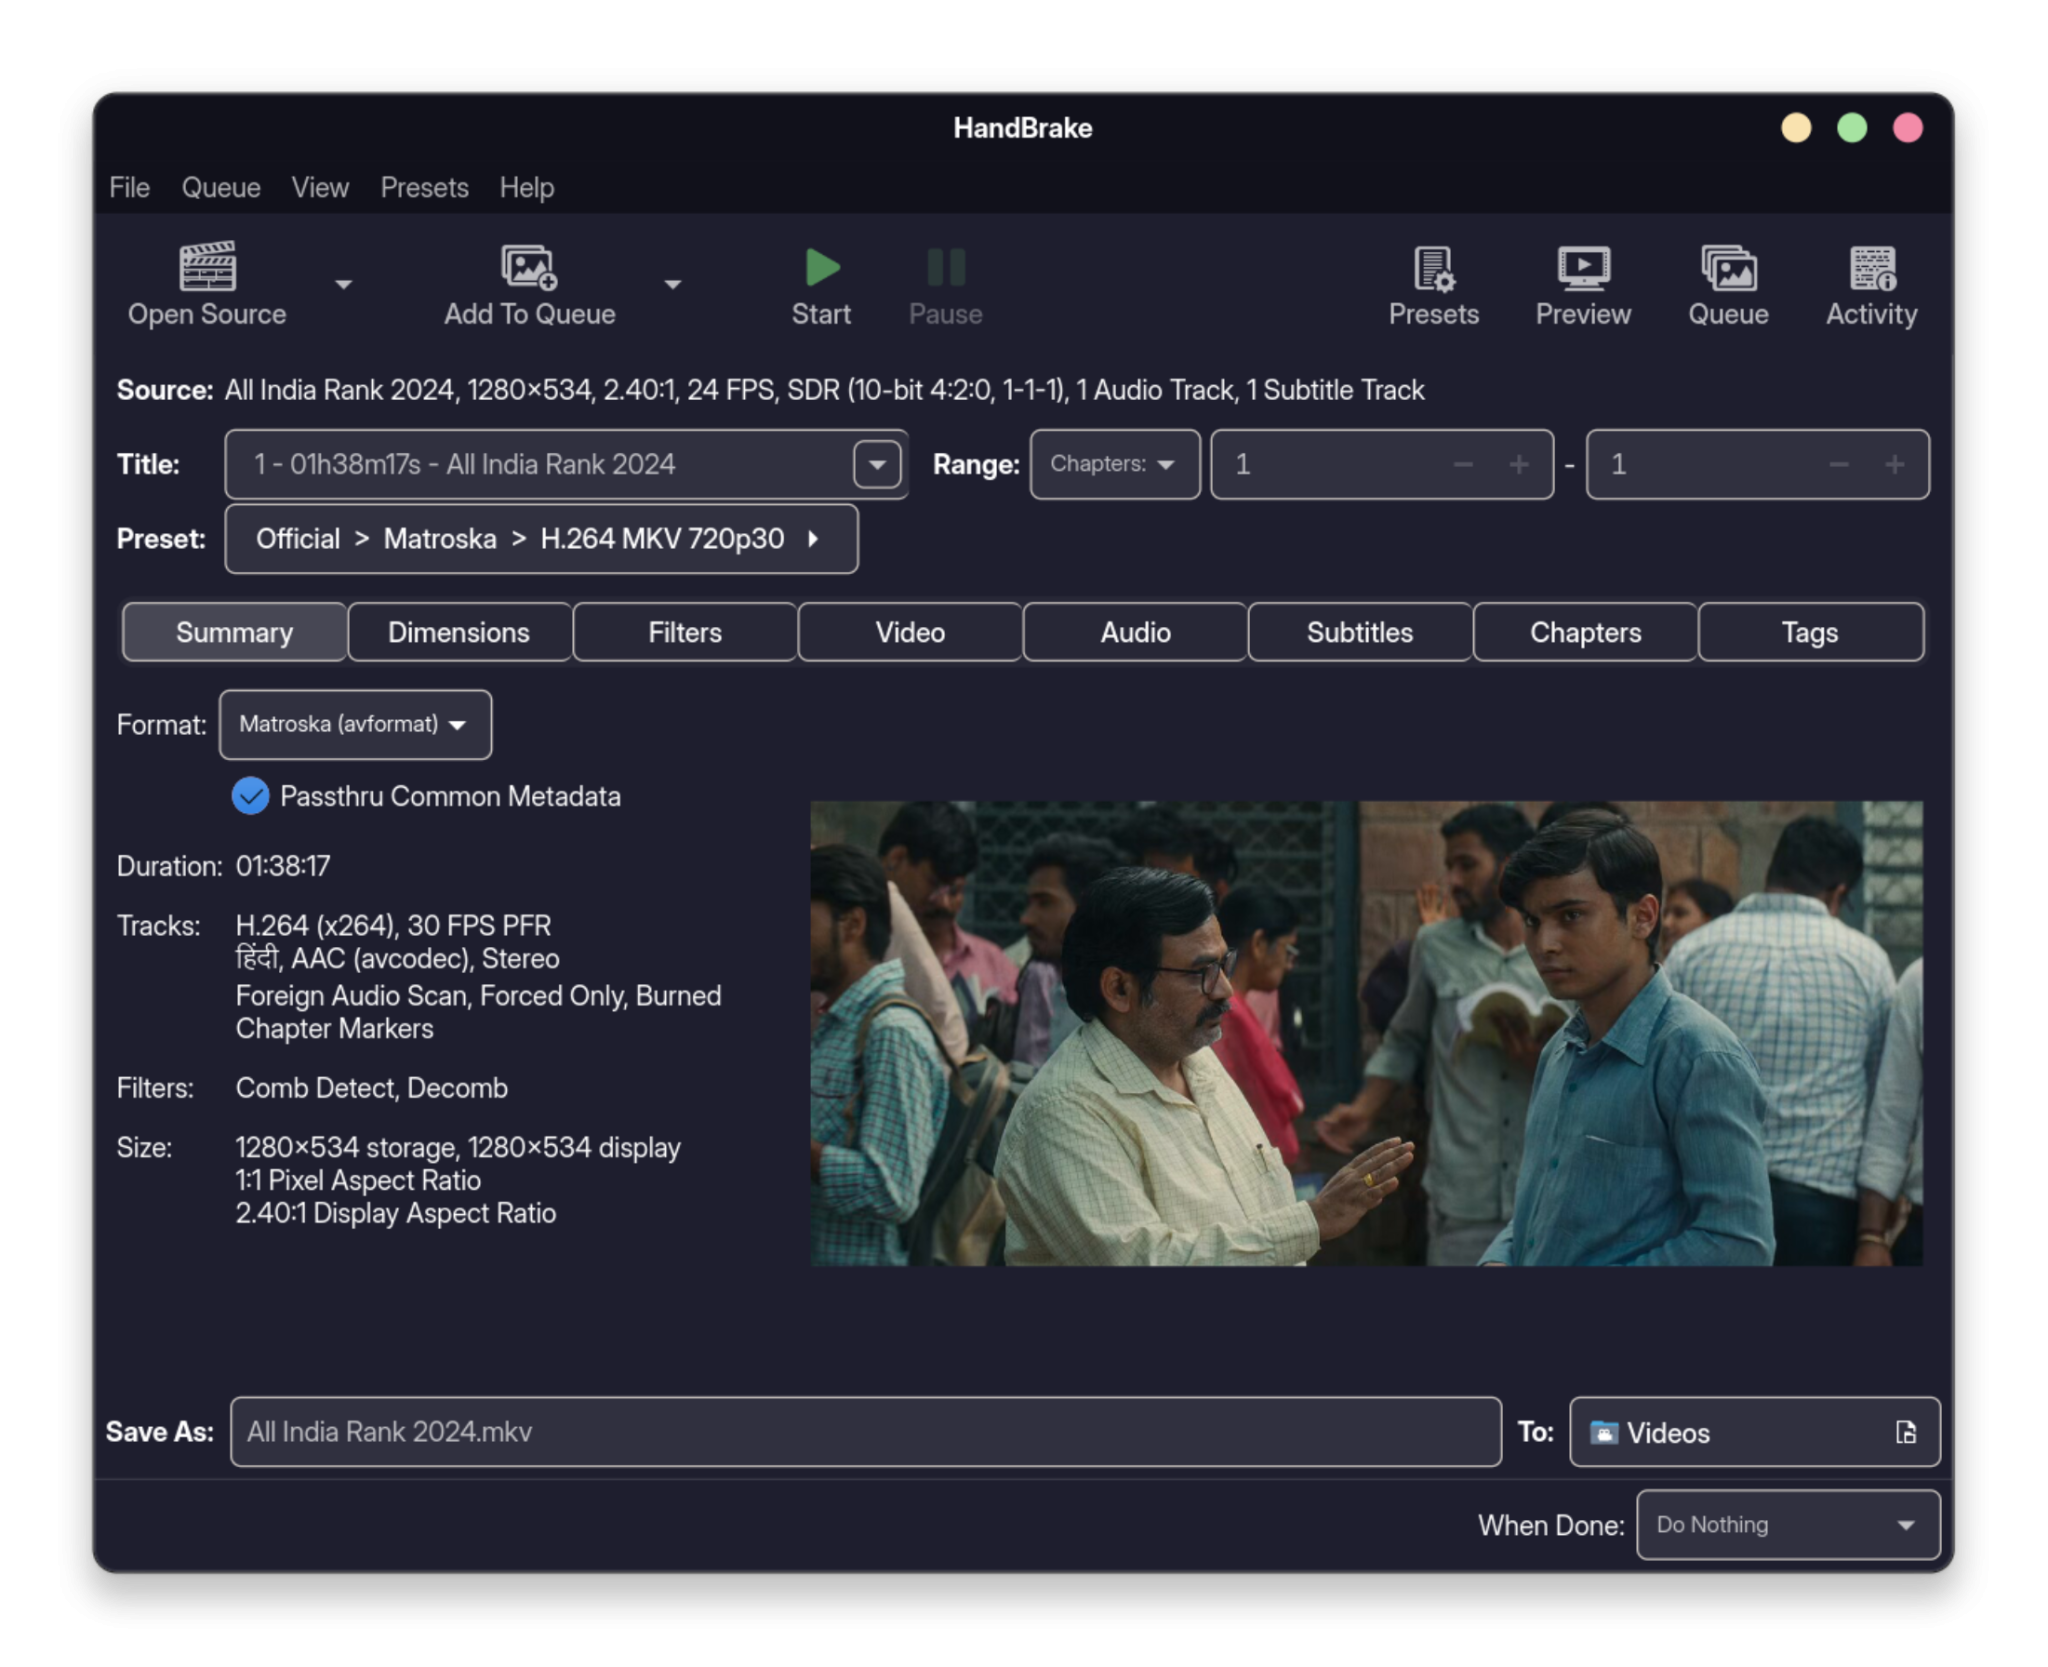Viewport: 2048px width, 1667px height.
Task: Open the Presets panel
Action: (1433, 283)
